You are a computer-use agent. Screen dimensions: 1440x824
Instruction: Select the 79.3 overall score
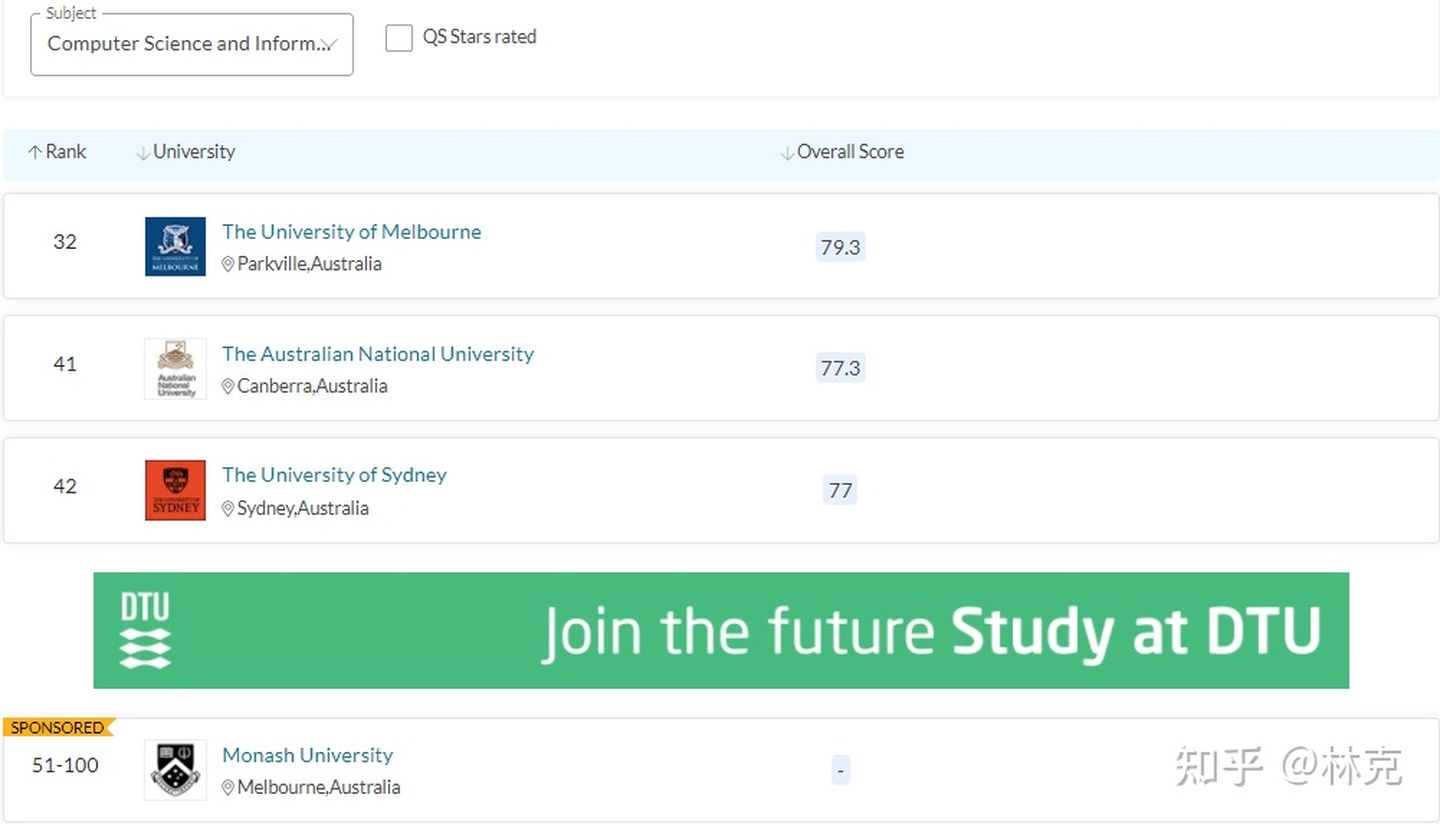tap(840, 247)
